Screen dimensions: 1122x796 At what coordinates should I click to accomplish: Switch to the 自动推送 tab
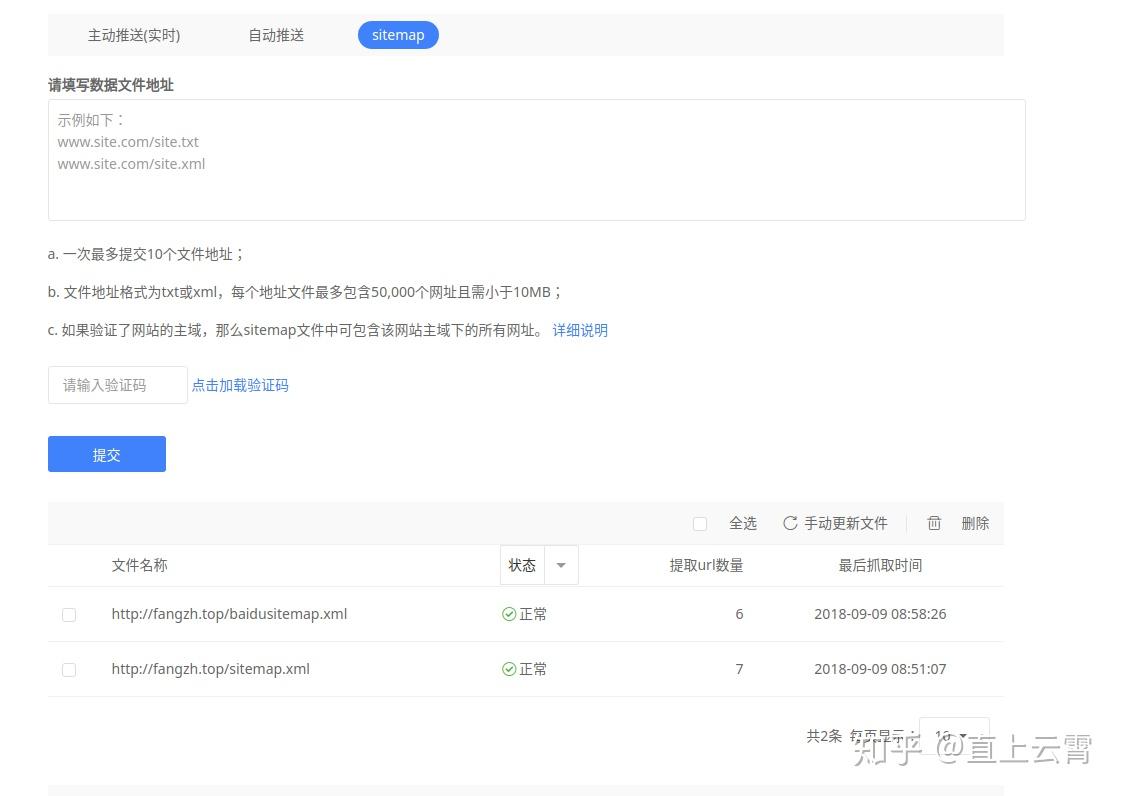pyautogui.click(x=275, y=35)
